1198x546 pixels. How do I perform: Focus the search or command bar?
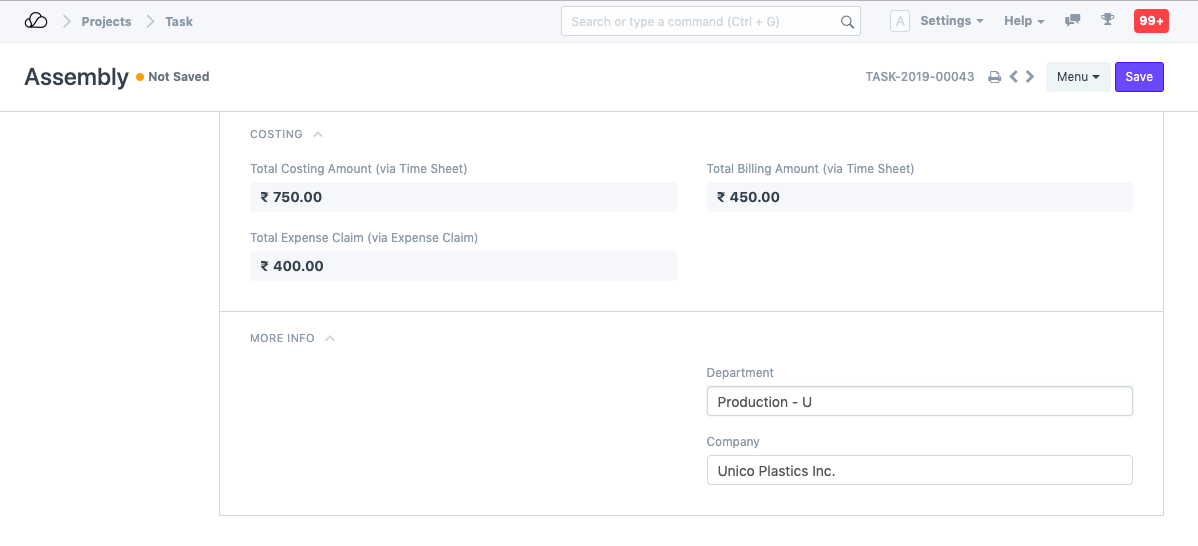pos(700,22)
